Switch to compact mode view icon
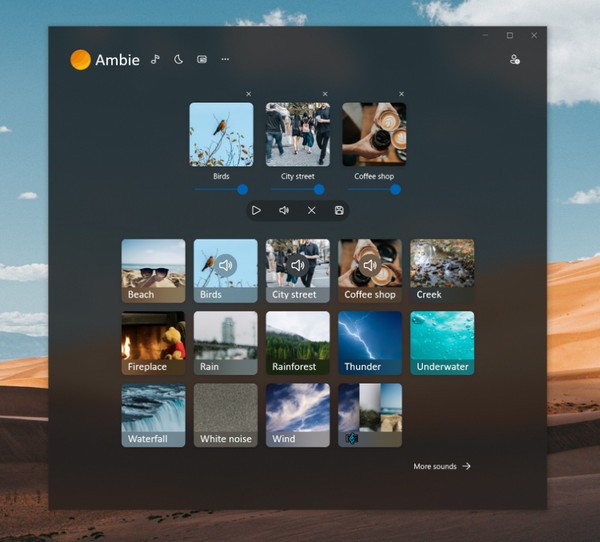This screenshot has height=542, width=600. 202,59
